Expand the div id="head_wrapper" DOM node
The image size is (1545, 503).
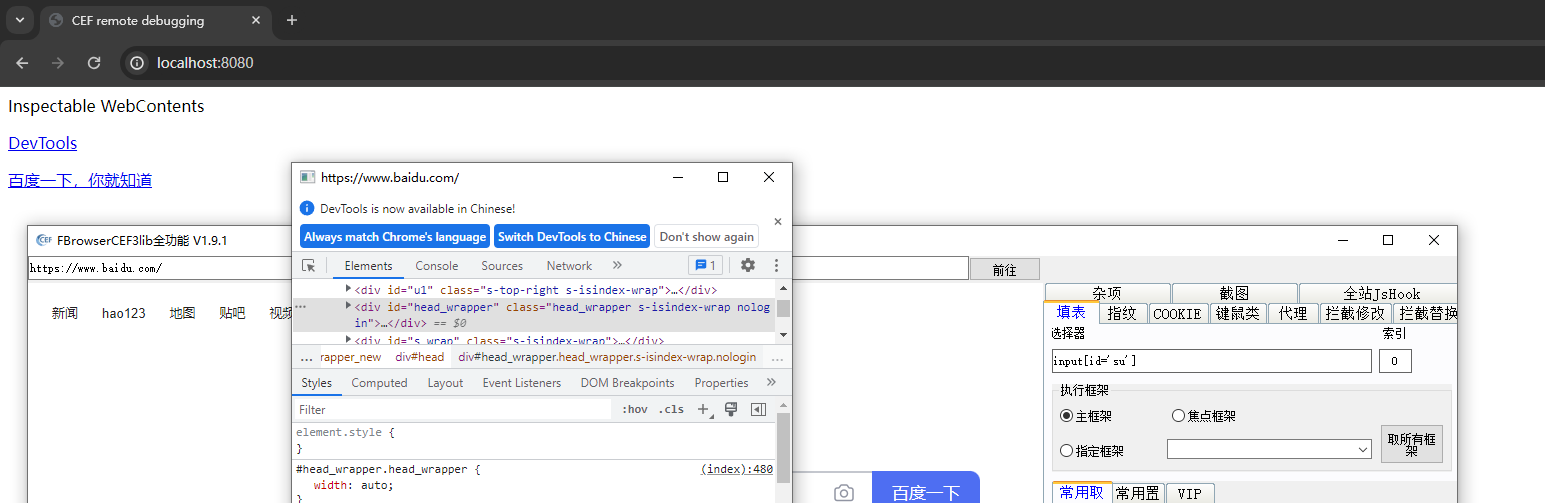click(x=348, y=306)
